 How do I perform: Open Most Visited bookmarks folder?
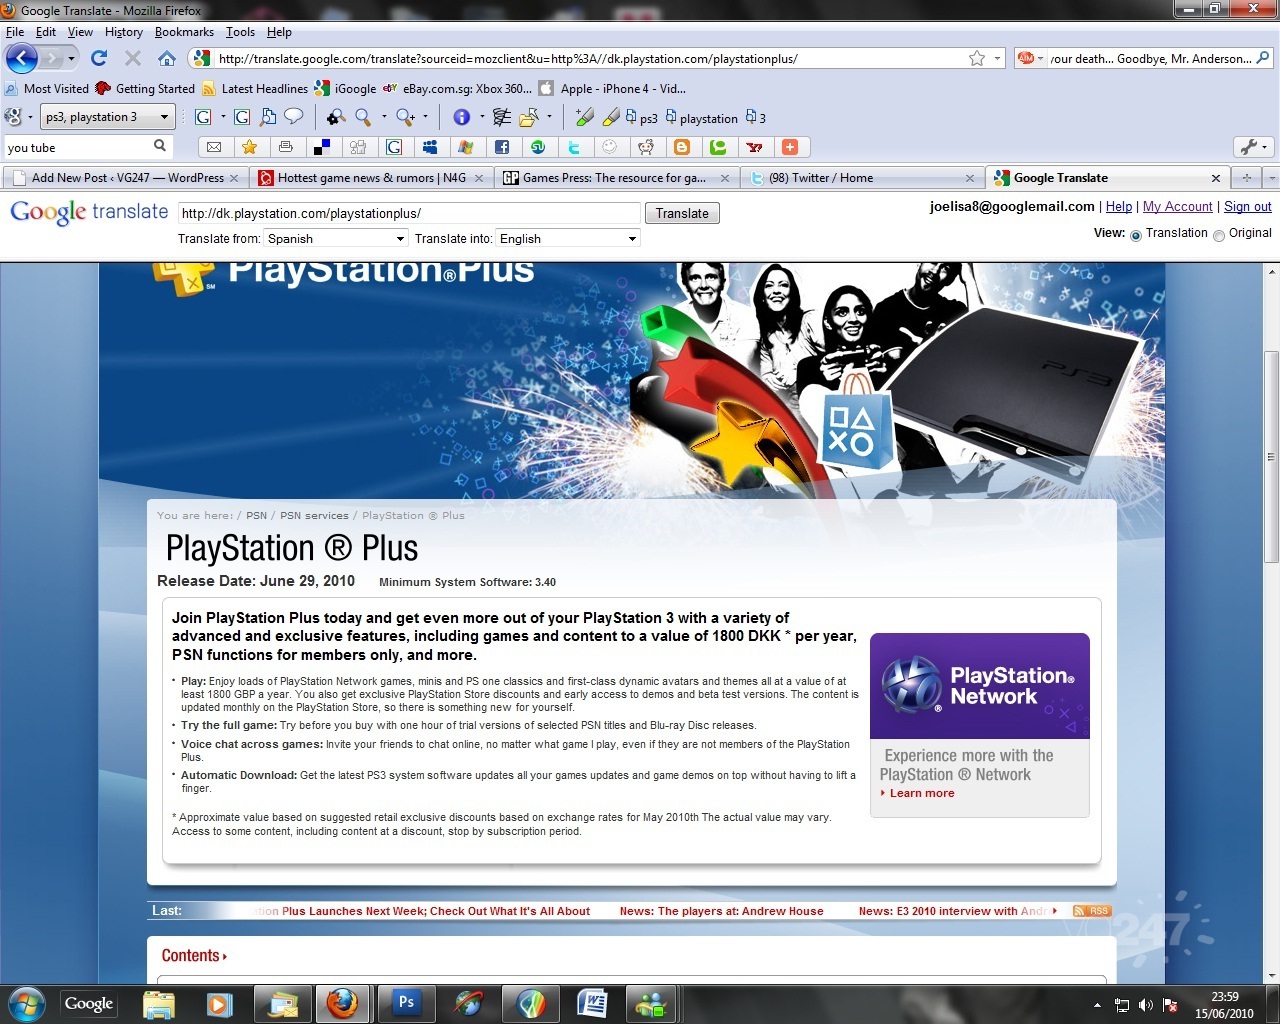pyautogui.click(x=48, y=88)
